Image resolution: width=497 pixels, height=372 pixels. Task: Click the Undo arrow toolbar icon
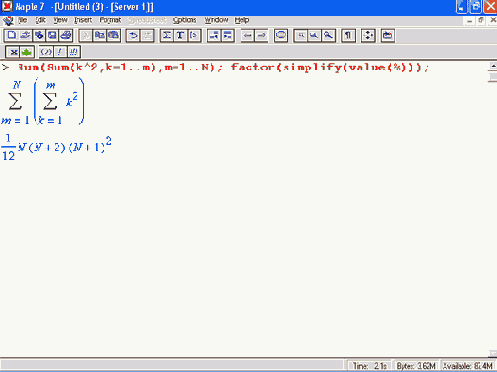pos(133,35)
